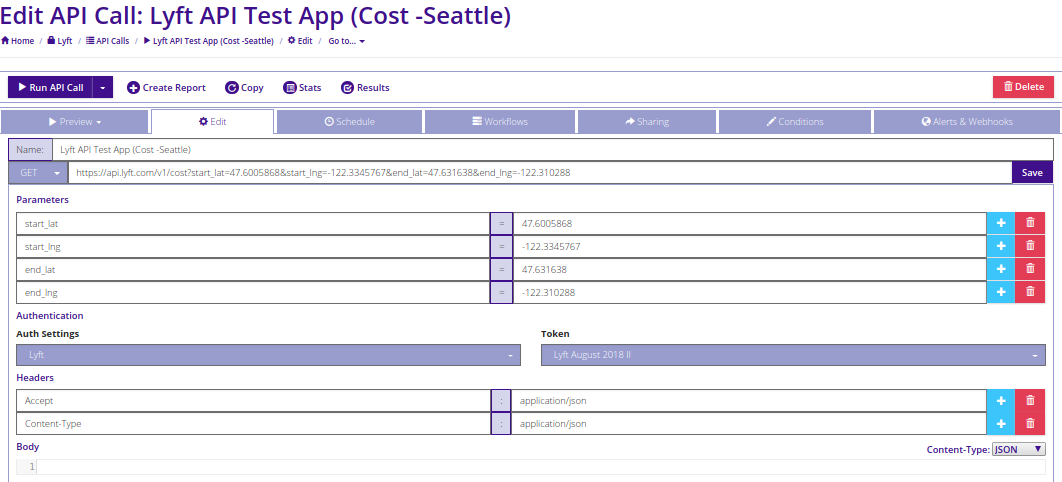
Task: Click Home in the breadcrumb
Action: (18, 41)
